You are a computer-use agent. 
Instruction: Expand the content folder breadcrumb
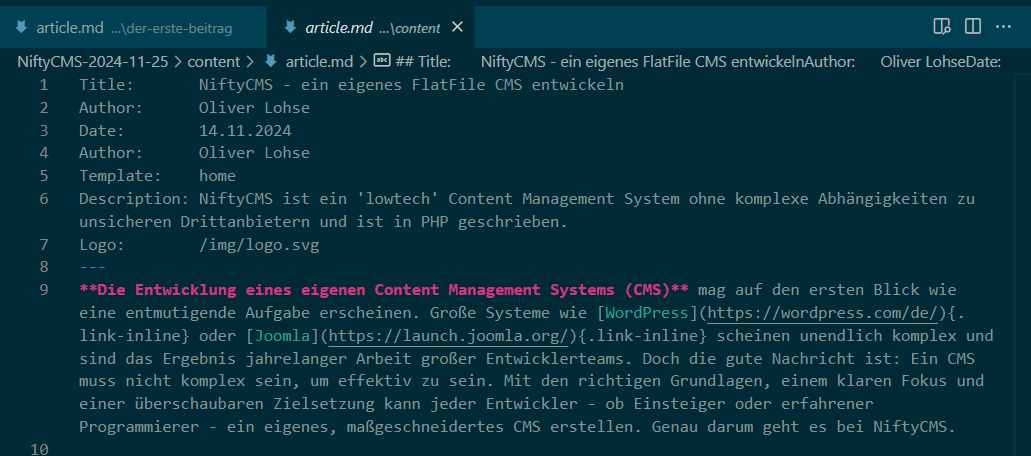(214, 62)
